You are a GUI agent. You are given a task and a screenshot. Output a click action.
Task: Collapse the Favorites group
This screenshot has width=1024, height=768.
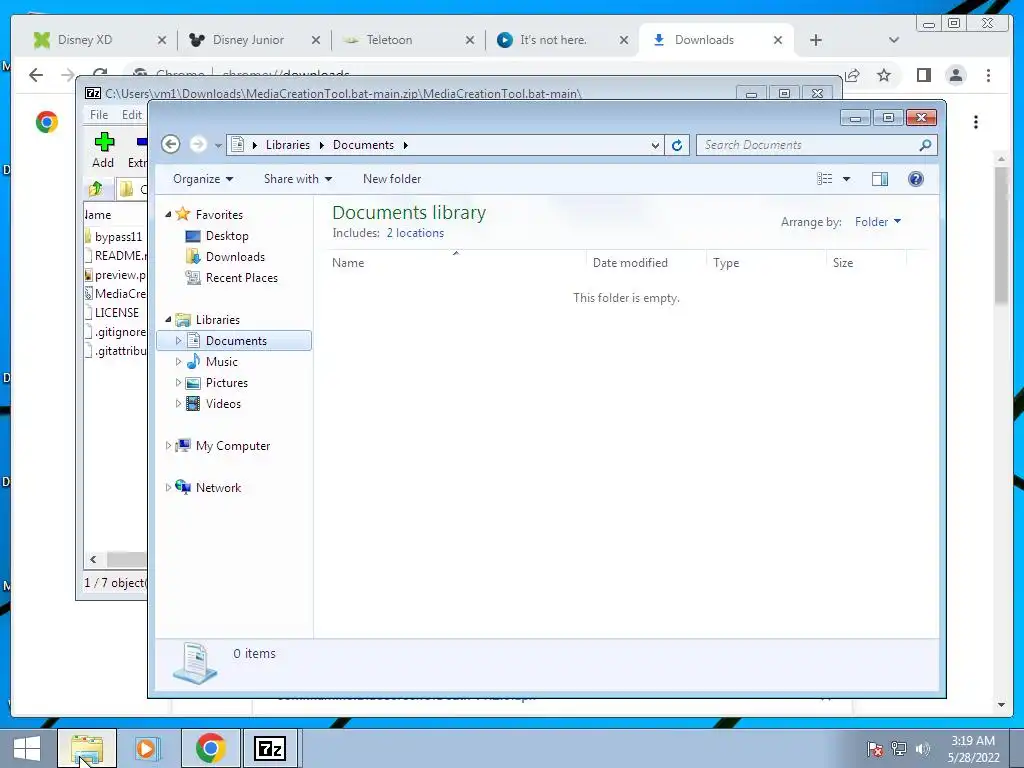point(168,214)
